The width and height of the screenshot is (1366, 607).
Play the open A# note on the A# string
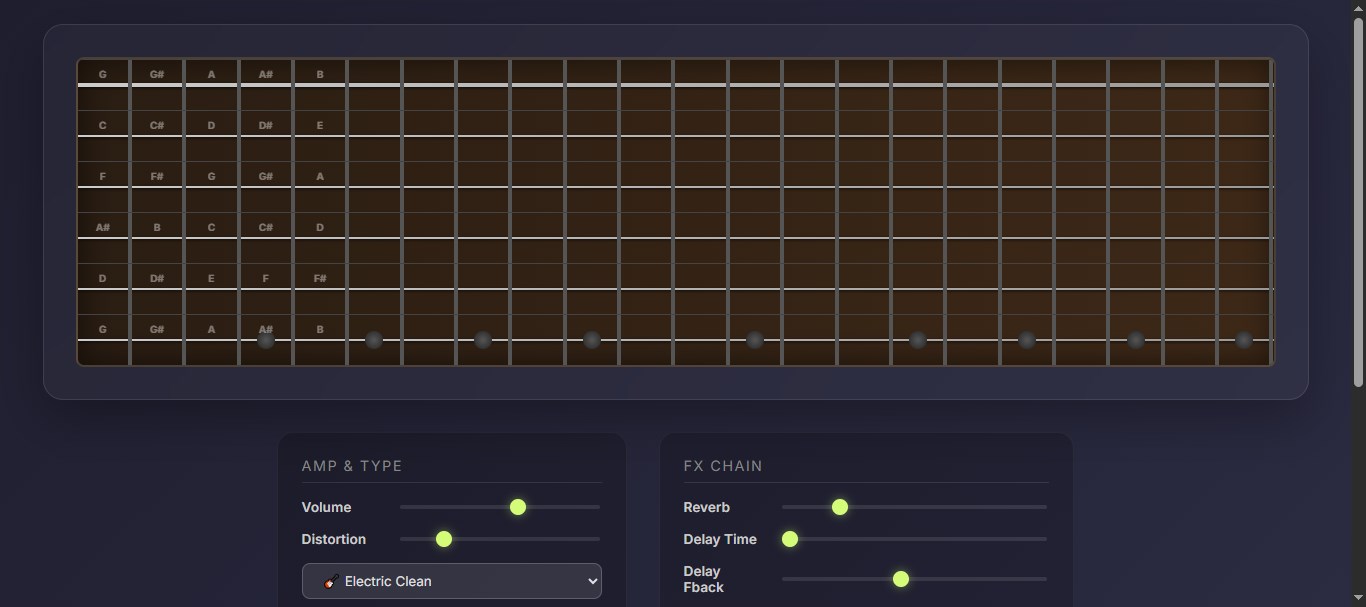pyautogui.click(x=103, y=227)
